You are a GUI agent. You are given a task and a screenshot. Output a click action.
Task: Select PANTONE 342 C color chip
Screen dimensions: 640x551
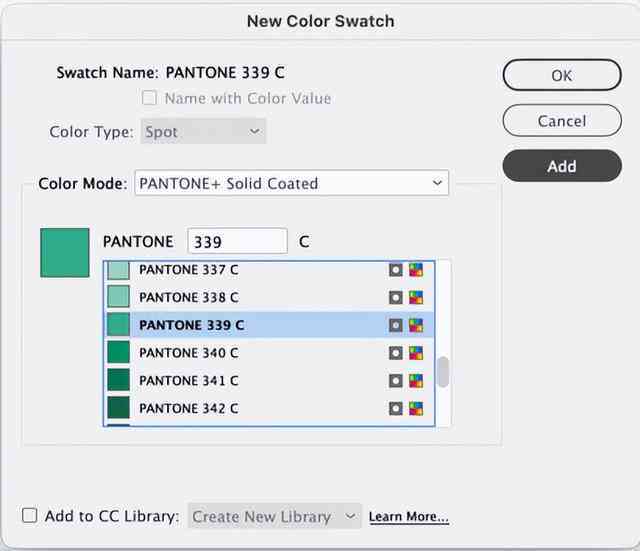(118, 407)
